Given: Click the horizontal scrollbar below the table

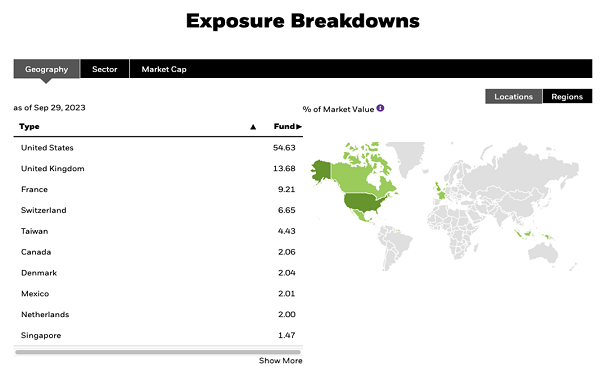Looking at the screenshot, I should point(158,352).
